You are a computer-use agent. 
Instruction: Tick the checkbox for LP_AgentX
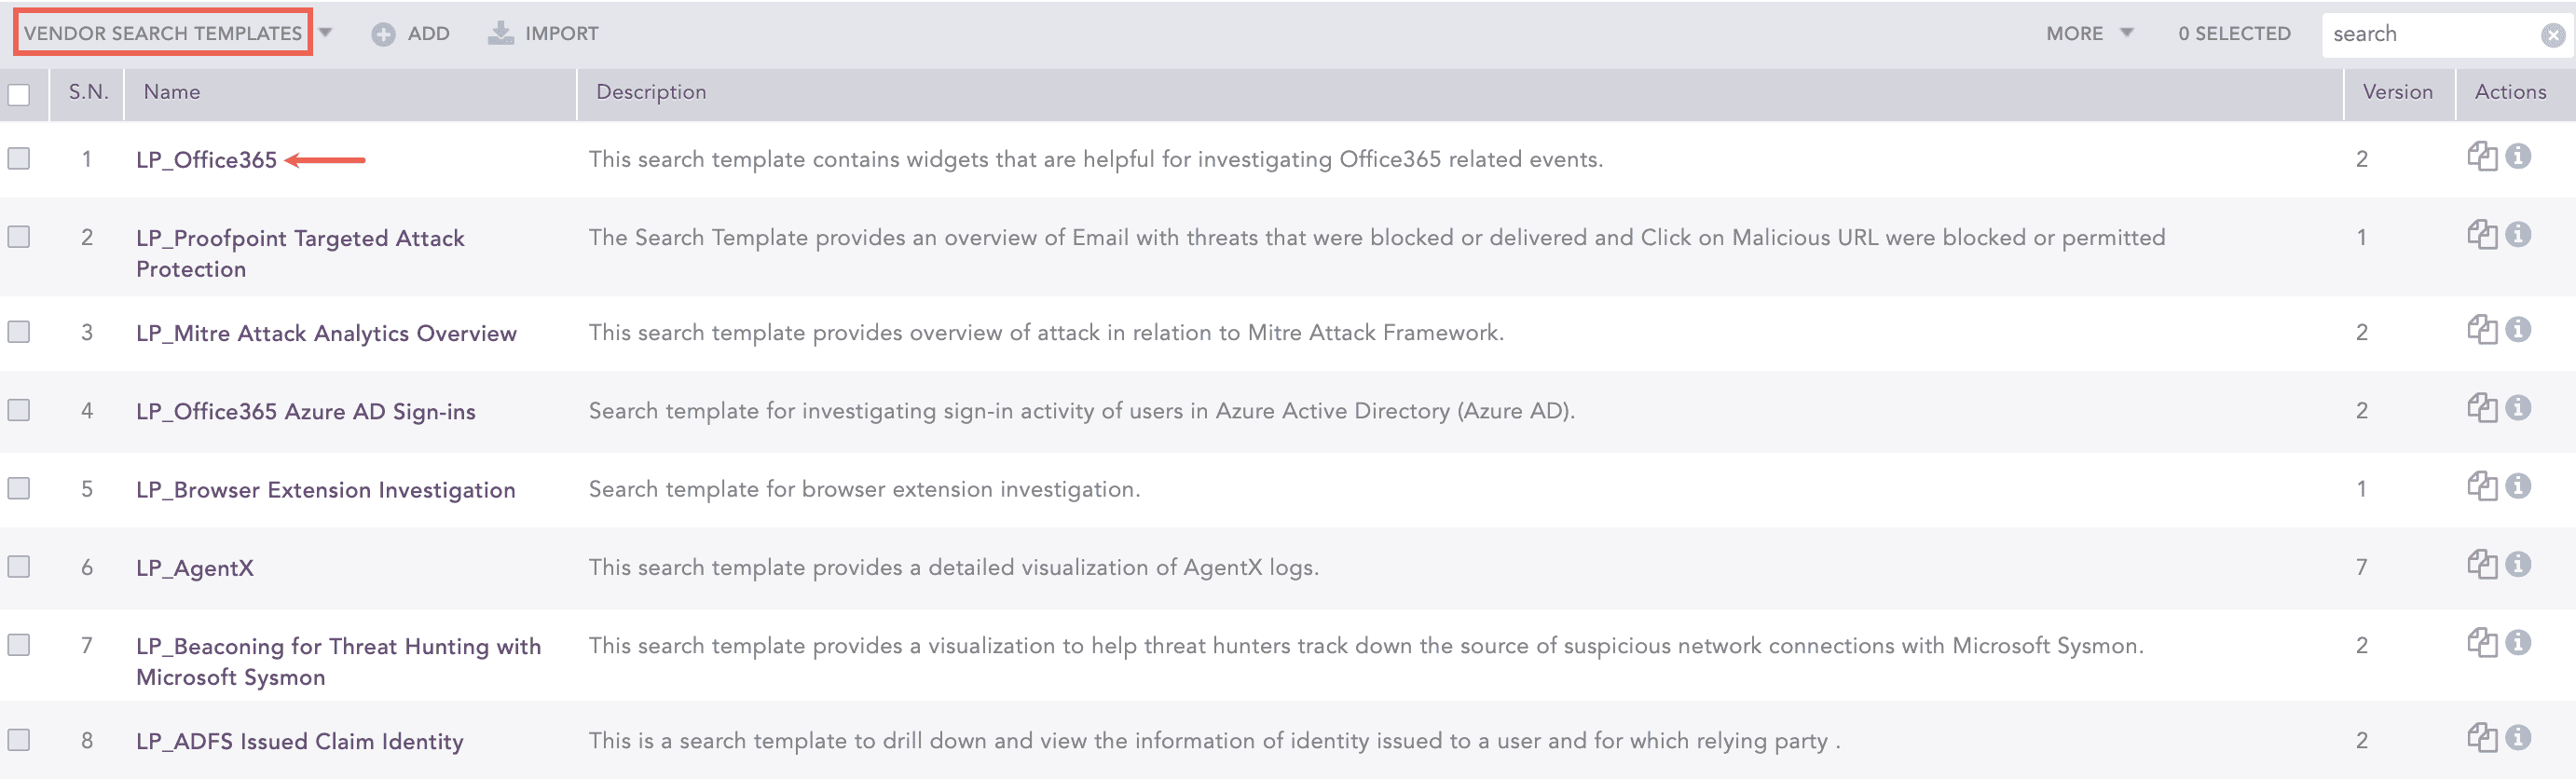coord(18,566)
